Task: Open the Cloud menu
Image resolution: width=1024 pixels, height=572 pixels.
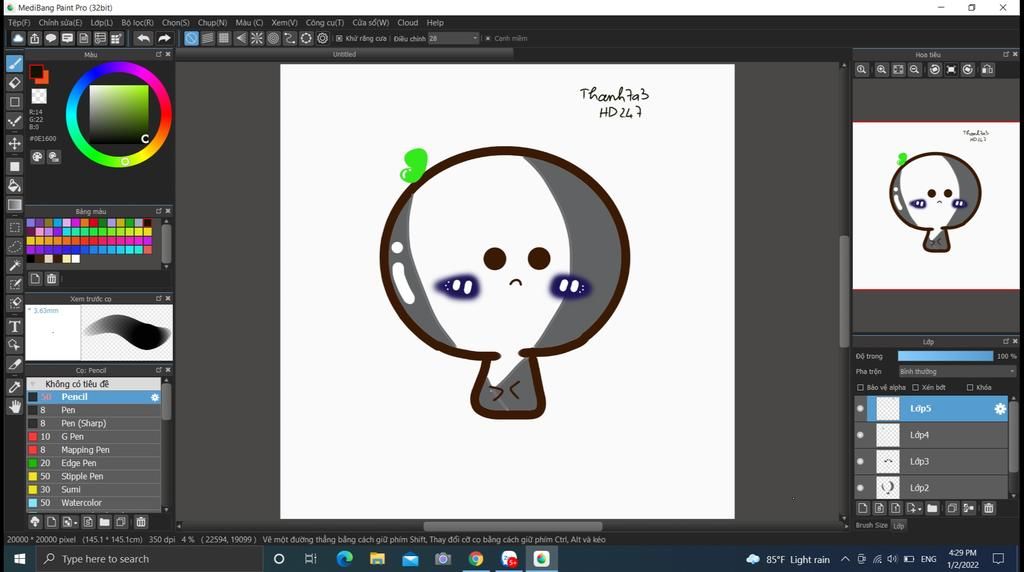Action: pos(408,22)
